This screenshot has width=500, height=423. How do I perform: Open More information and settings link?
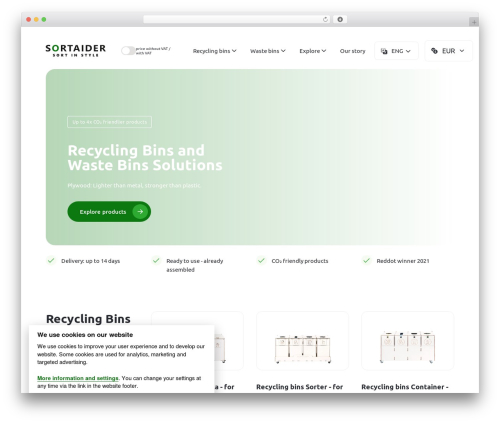[78, 378]
